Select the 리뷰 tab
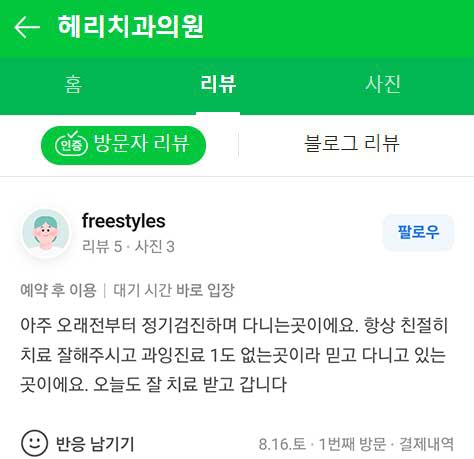The image size is (474, 459). point(218,84)
